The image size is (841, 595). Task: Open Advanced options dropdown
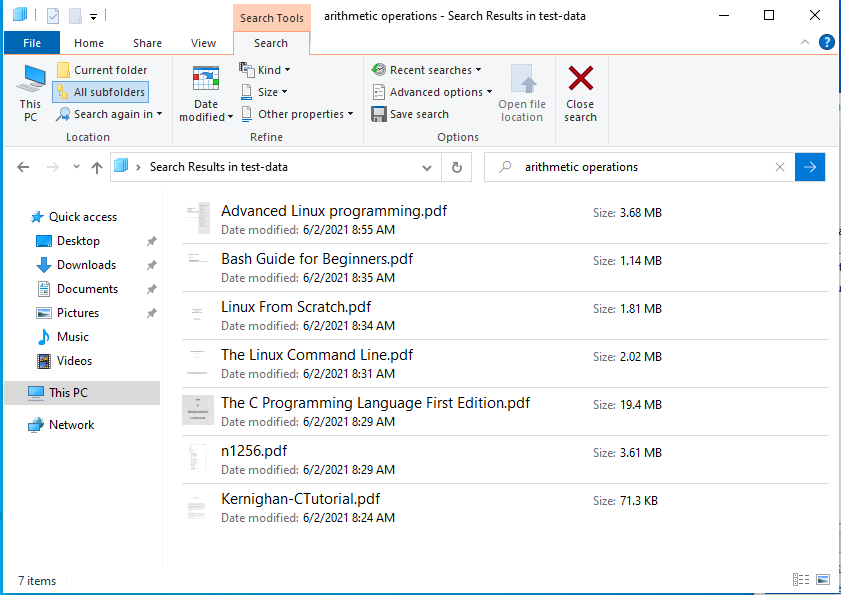(432, 92)
